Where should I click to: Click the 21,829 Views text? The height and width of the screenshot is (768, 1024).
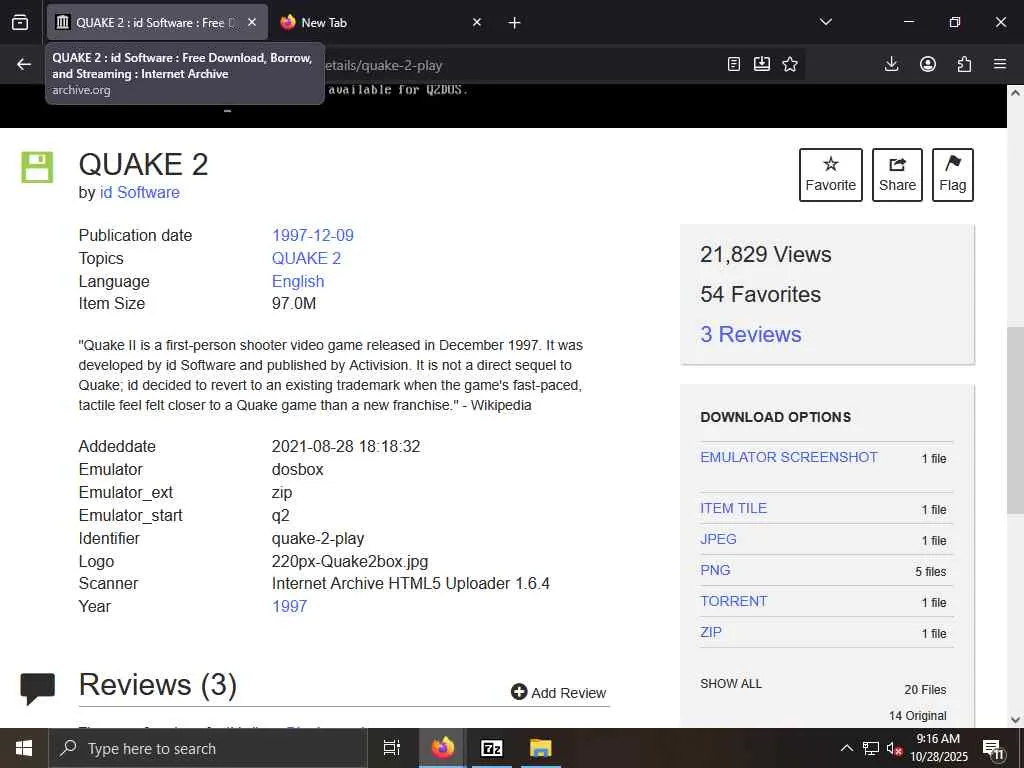coord(765,254)
